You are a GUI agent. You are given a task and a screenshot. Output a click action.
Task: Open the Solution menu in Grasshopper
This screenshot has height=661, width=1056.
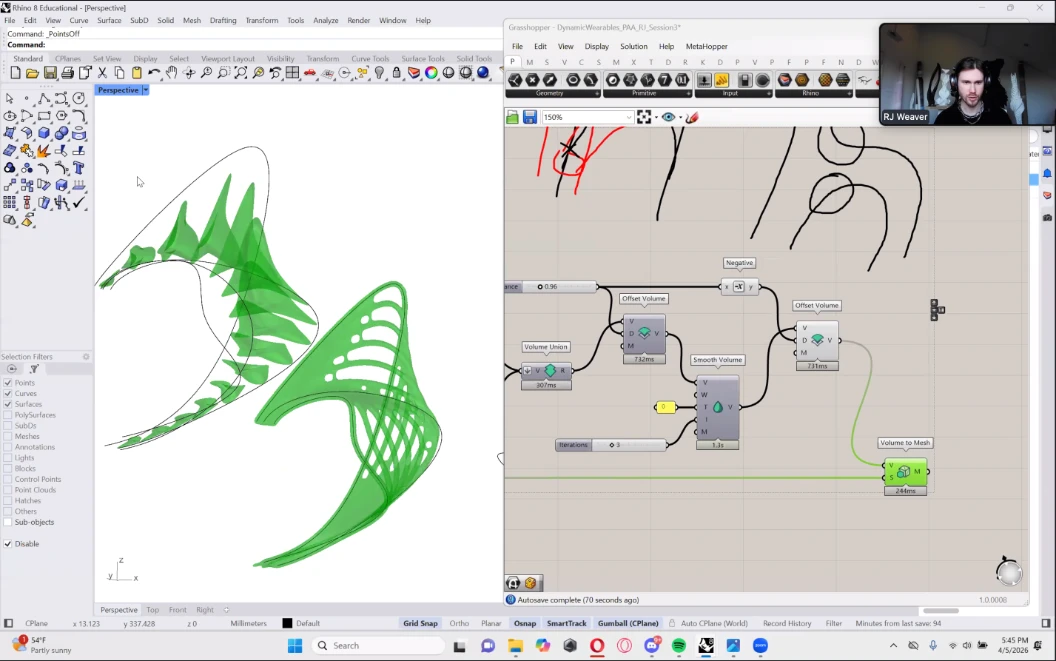633,47
